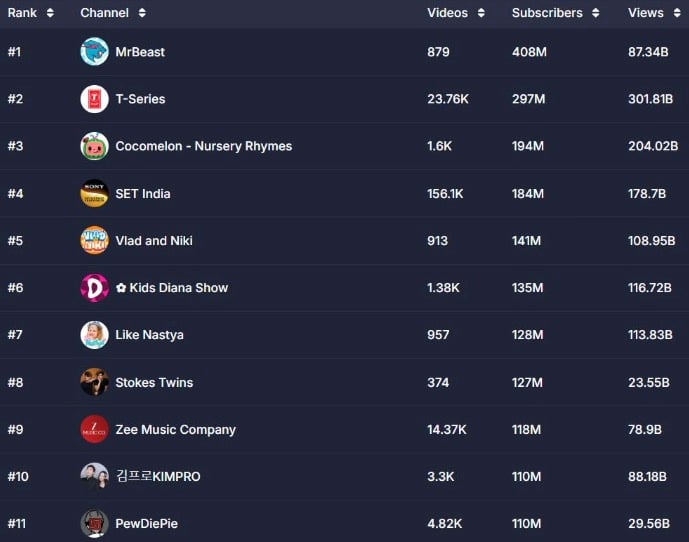
Task: Click the 김프로KIMPRO channel name
Action: coord(158,476)
